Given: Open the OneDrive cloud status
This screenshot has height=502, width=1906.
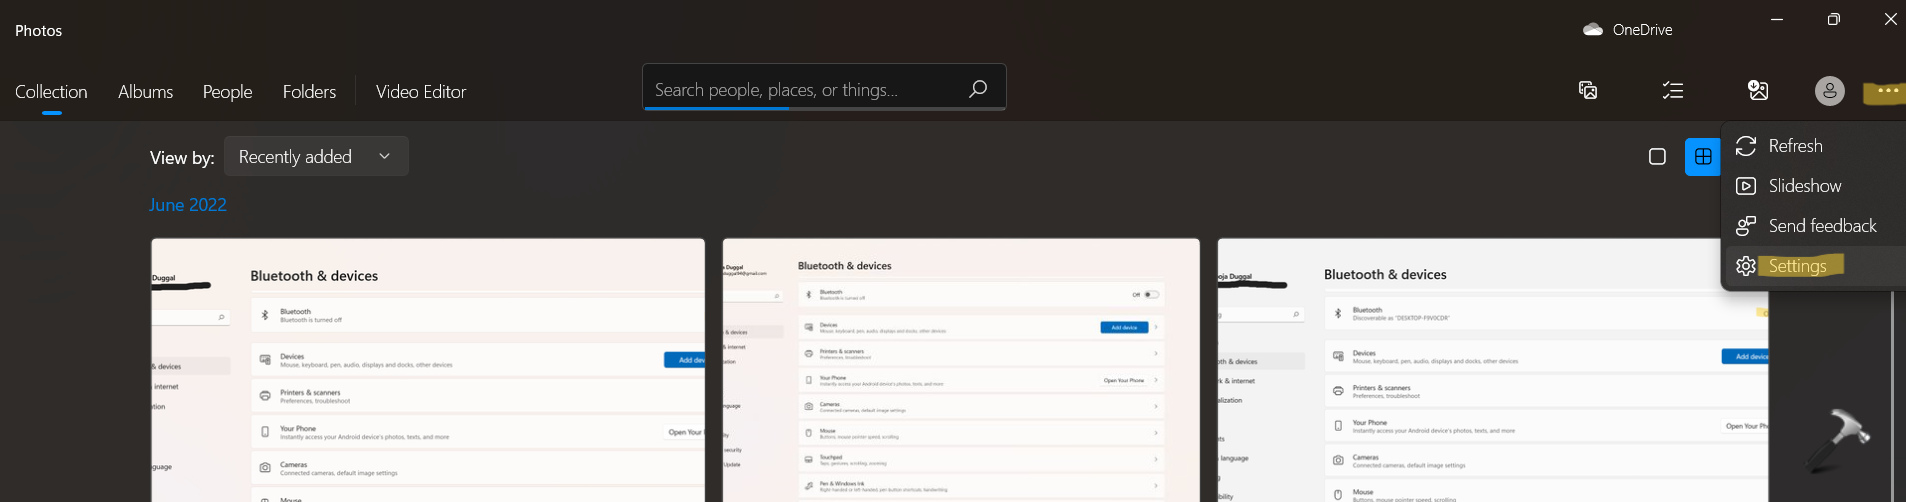Looking at the screenshot, I should tap(1627, 30).
